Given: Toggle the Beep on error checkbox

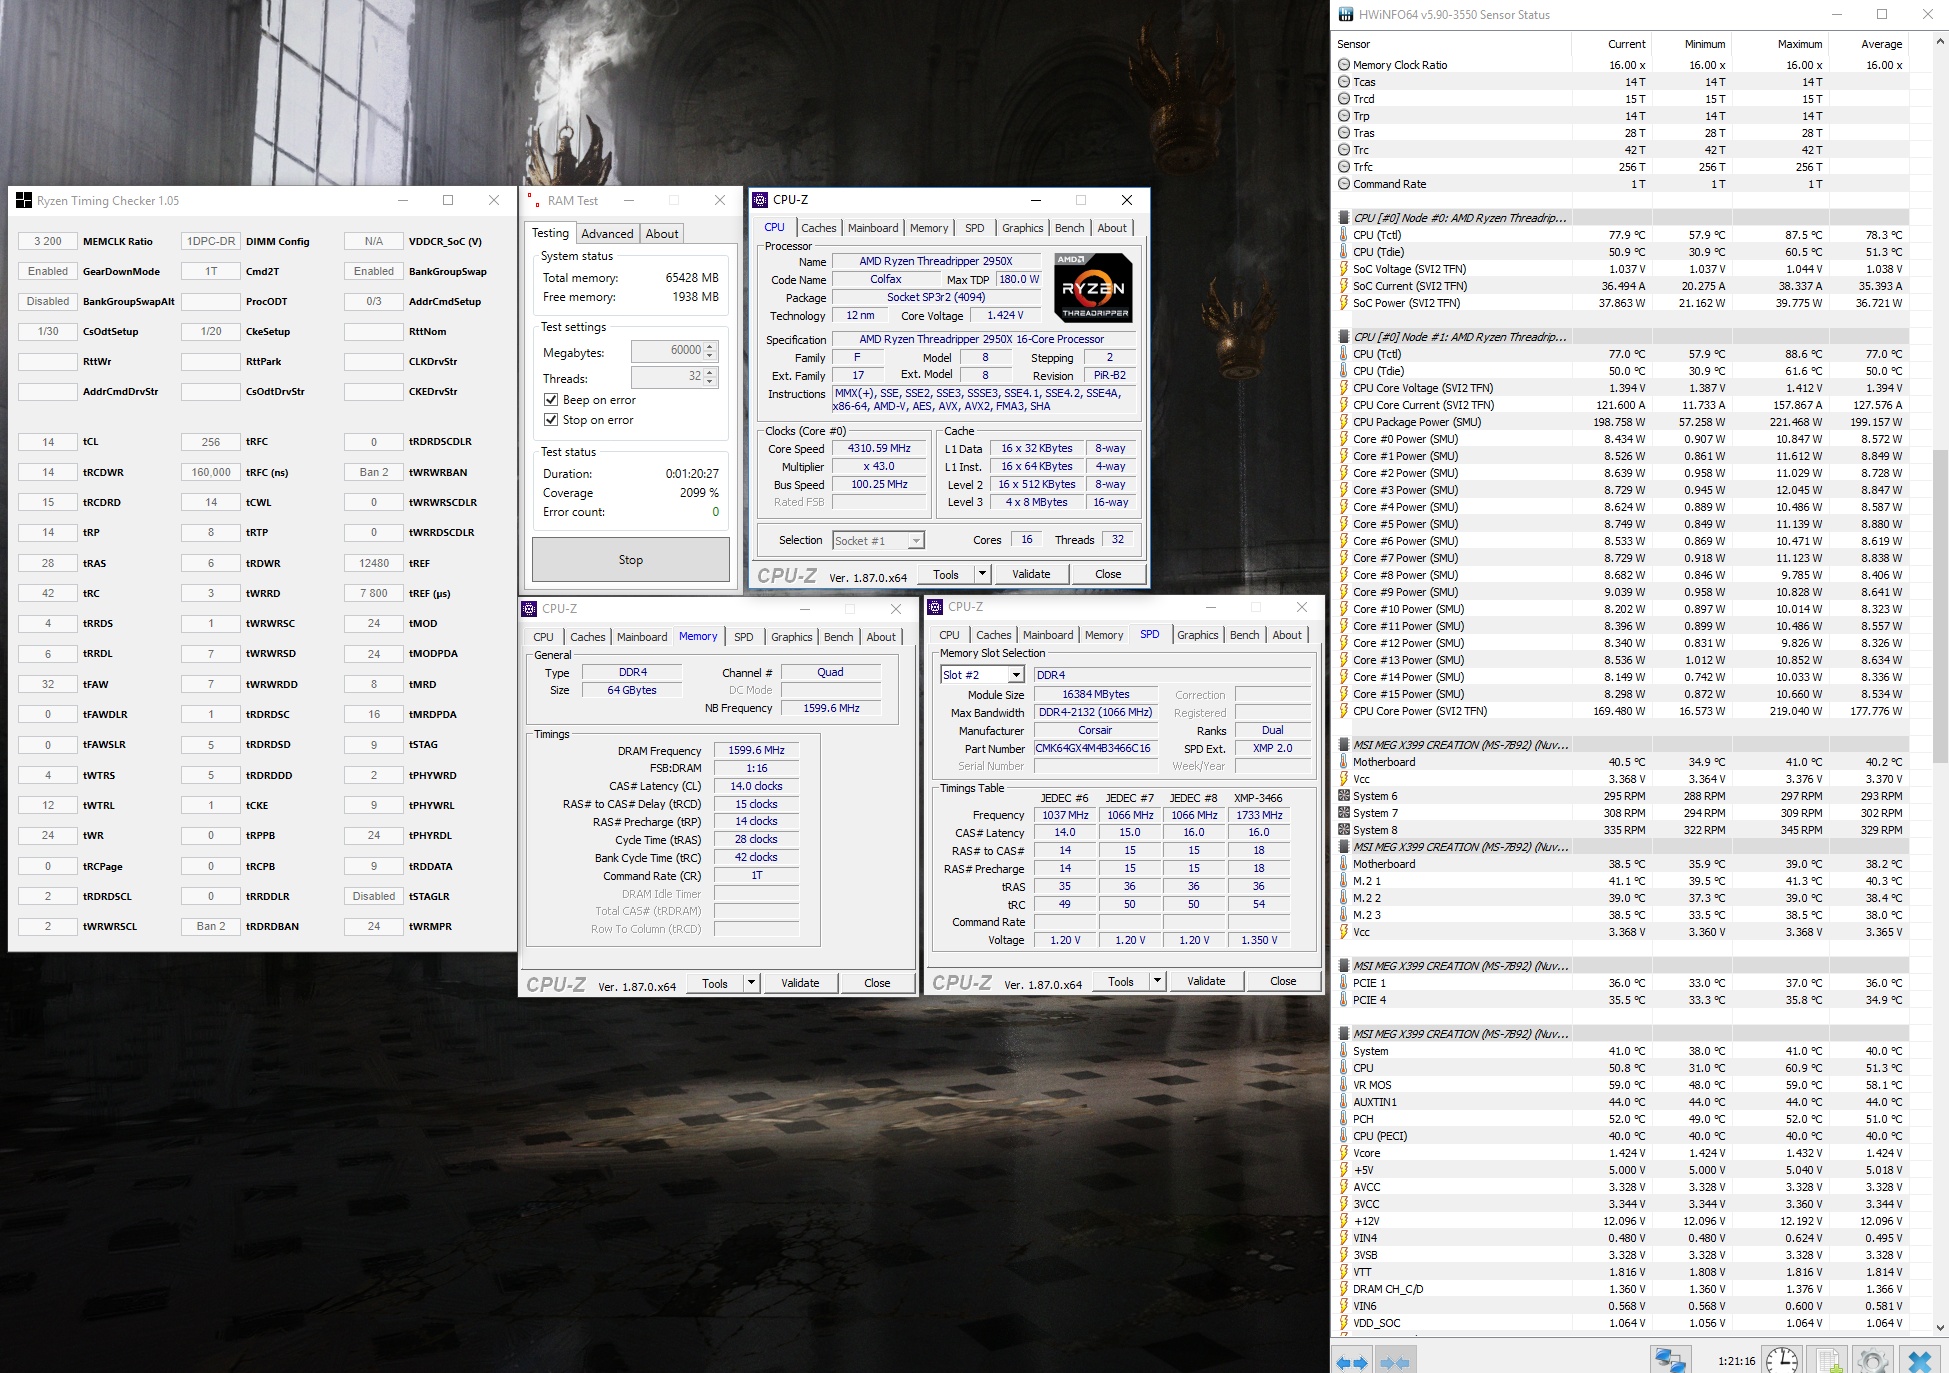Looking at the screenshot, I should coord(551,400).
